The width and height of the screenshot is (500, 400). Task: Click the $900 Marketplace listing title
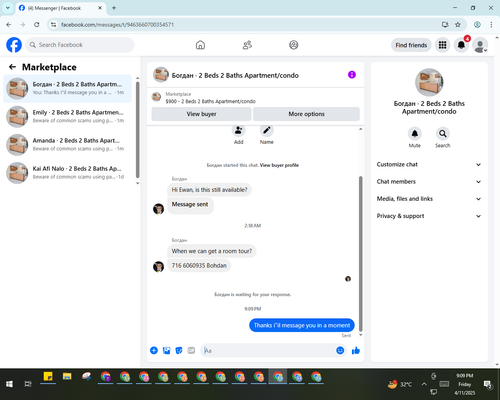coord(211,101)
